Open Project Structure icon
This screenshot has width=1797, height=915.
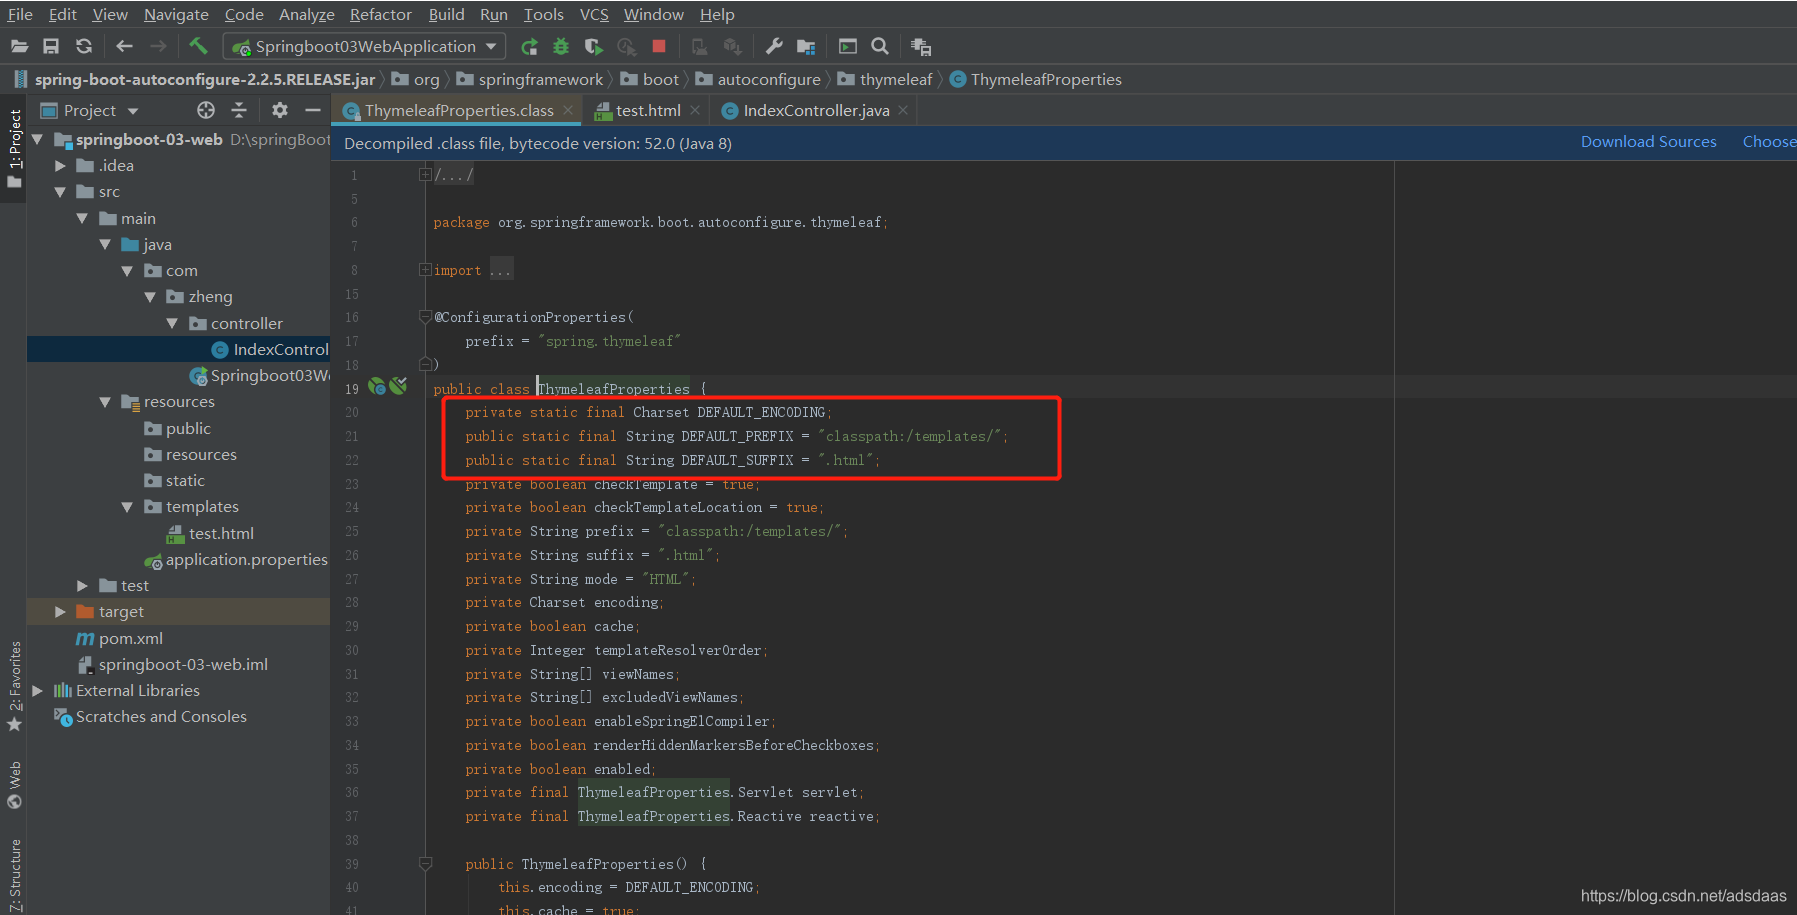(806, 46)
